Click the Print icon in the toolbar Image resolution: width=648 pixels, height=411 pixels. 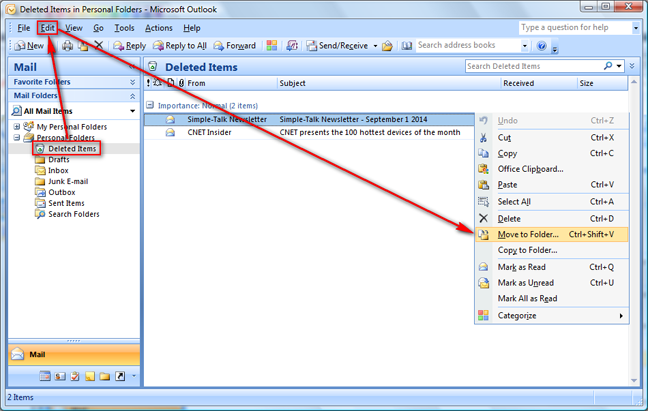tap(67, 46)
